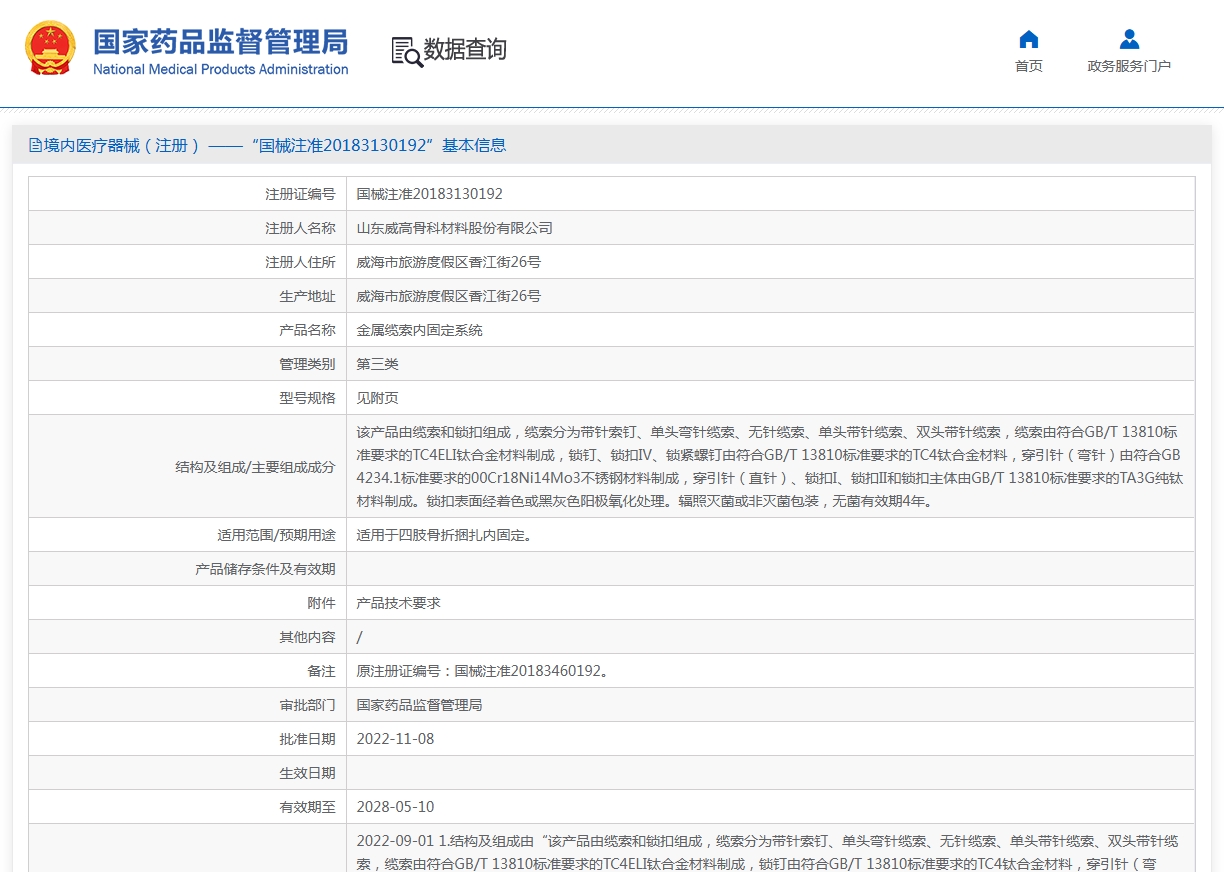Click 国家药品监督管理局 in 审批部门 row

pyautogui.click(x=419, y=705)
